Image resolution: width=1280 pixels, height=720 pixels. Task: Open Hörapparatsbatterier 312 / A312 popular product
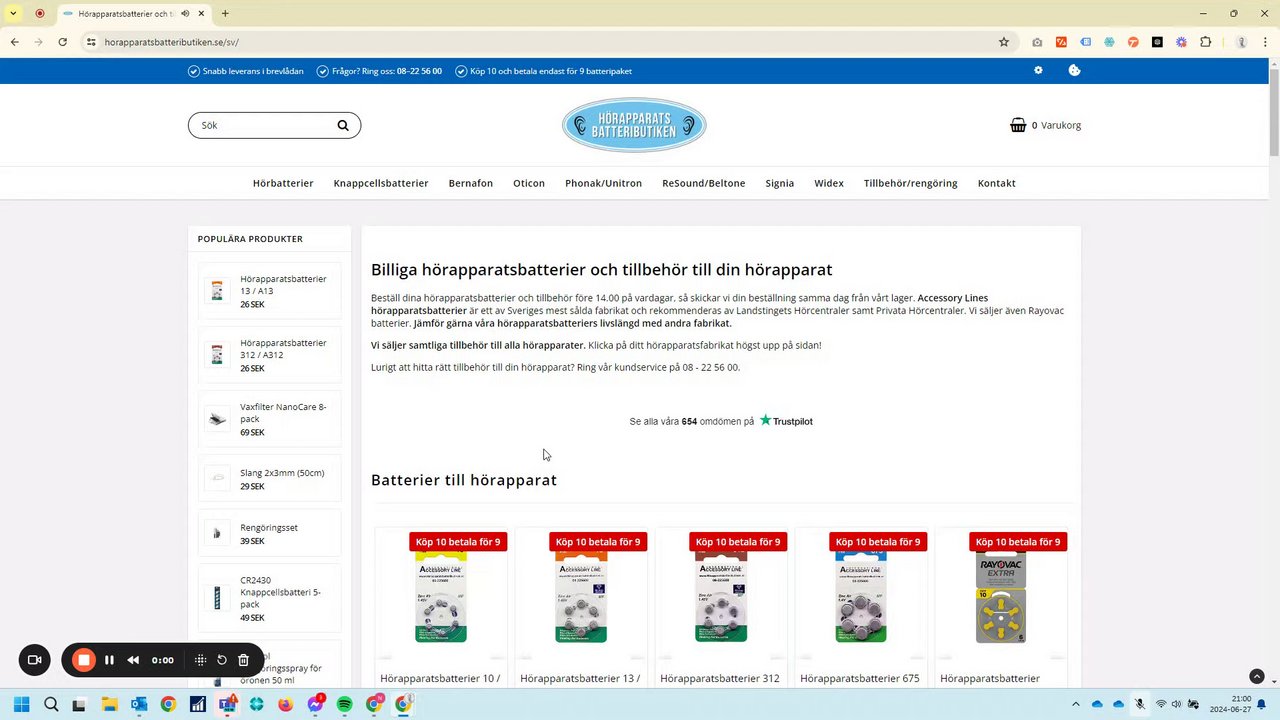pyautogui.click(x=270, y=355)
